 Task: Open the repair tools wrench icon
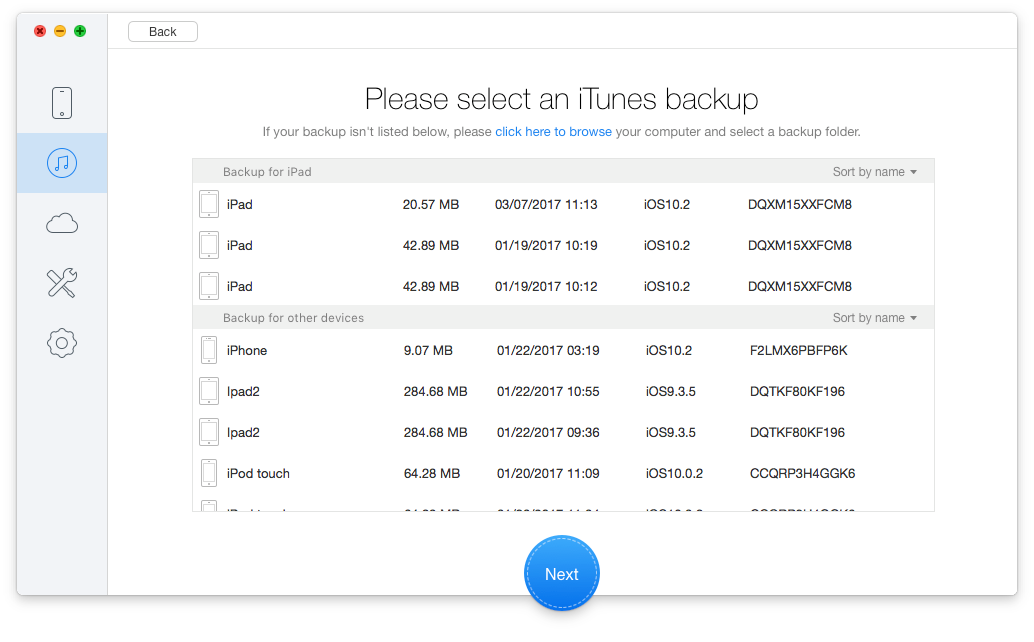coord(62,283)
